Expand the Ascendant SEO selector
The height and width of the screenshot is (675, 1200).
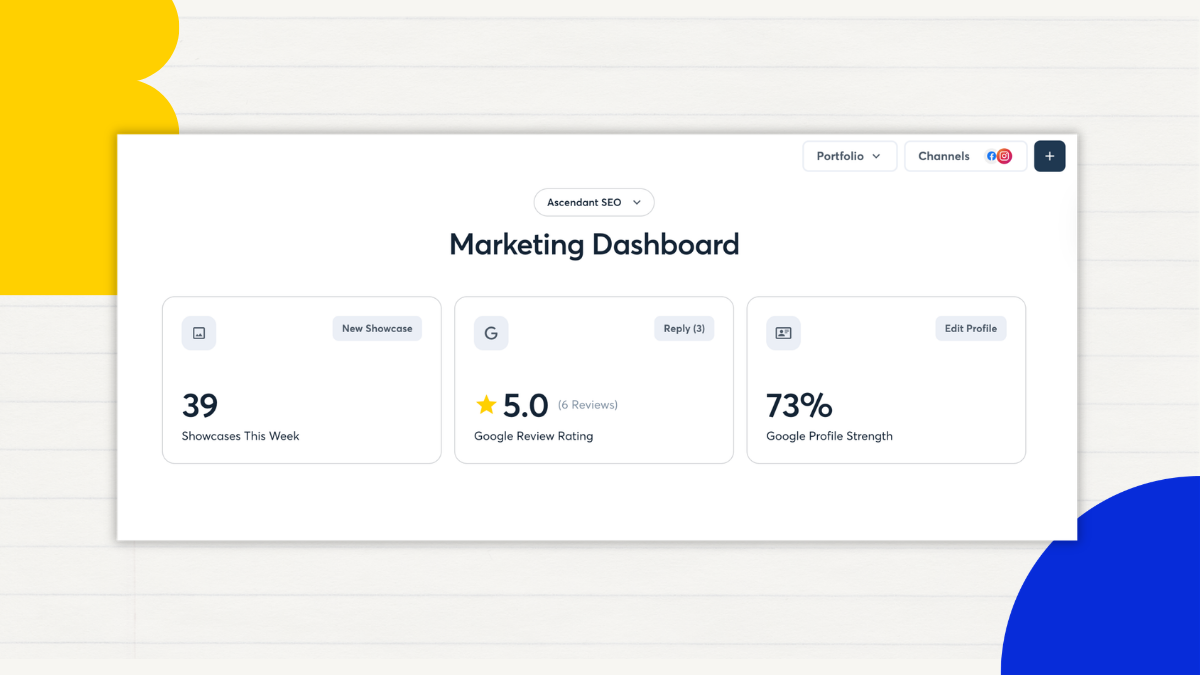594,202
